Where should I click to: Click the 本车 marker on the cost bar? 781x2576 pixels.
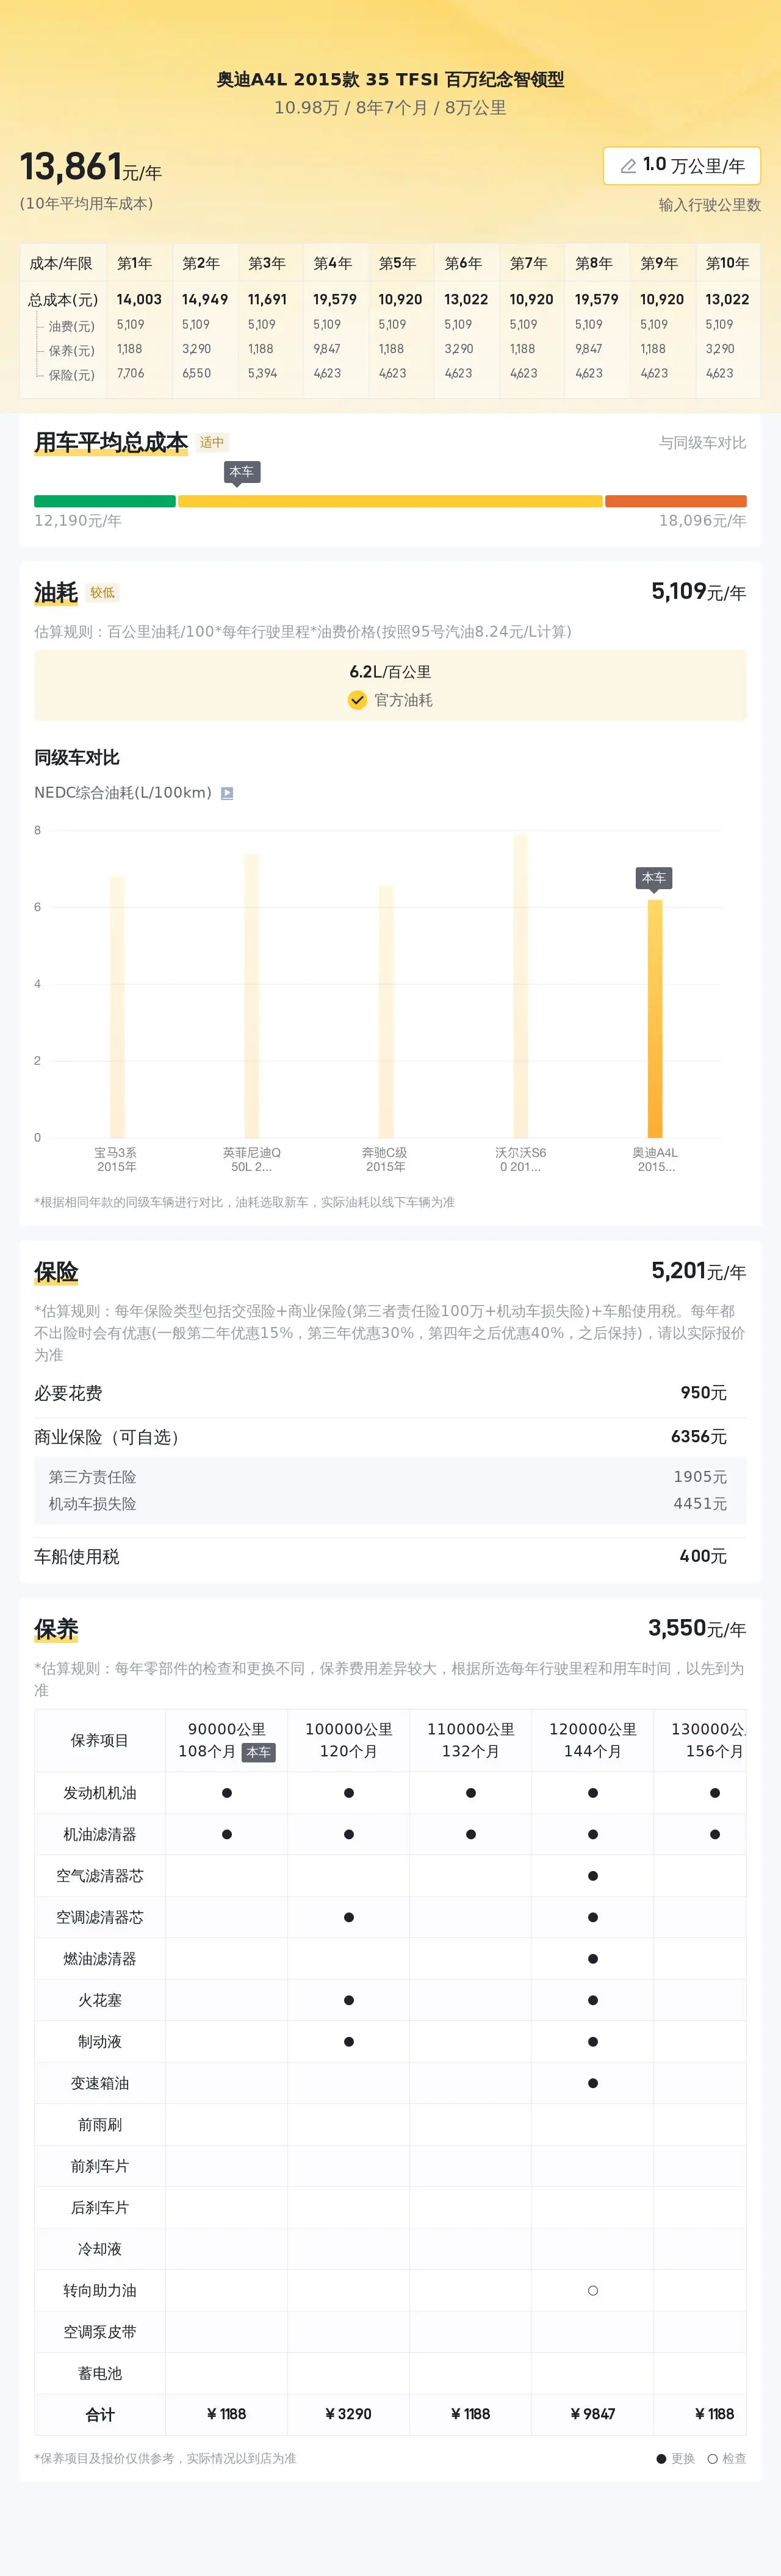[241, 472]
